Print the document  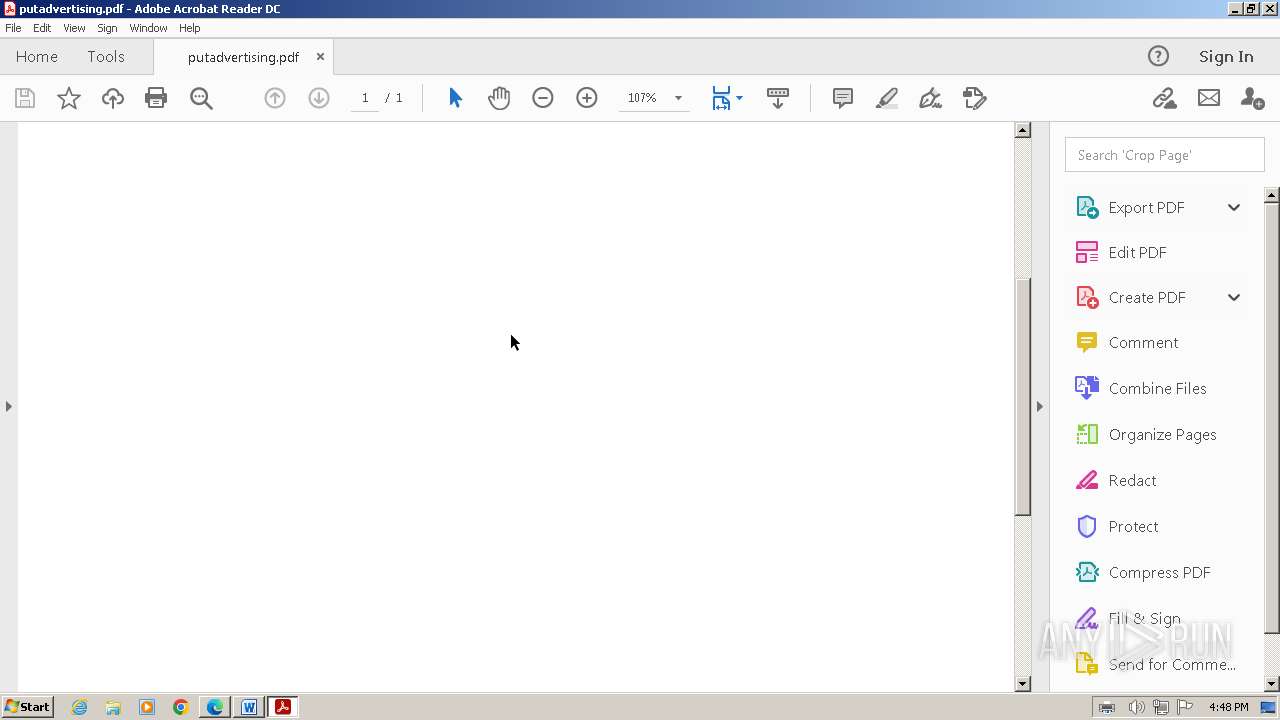[x=156, y=98]
